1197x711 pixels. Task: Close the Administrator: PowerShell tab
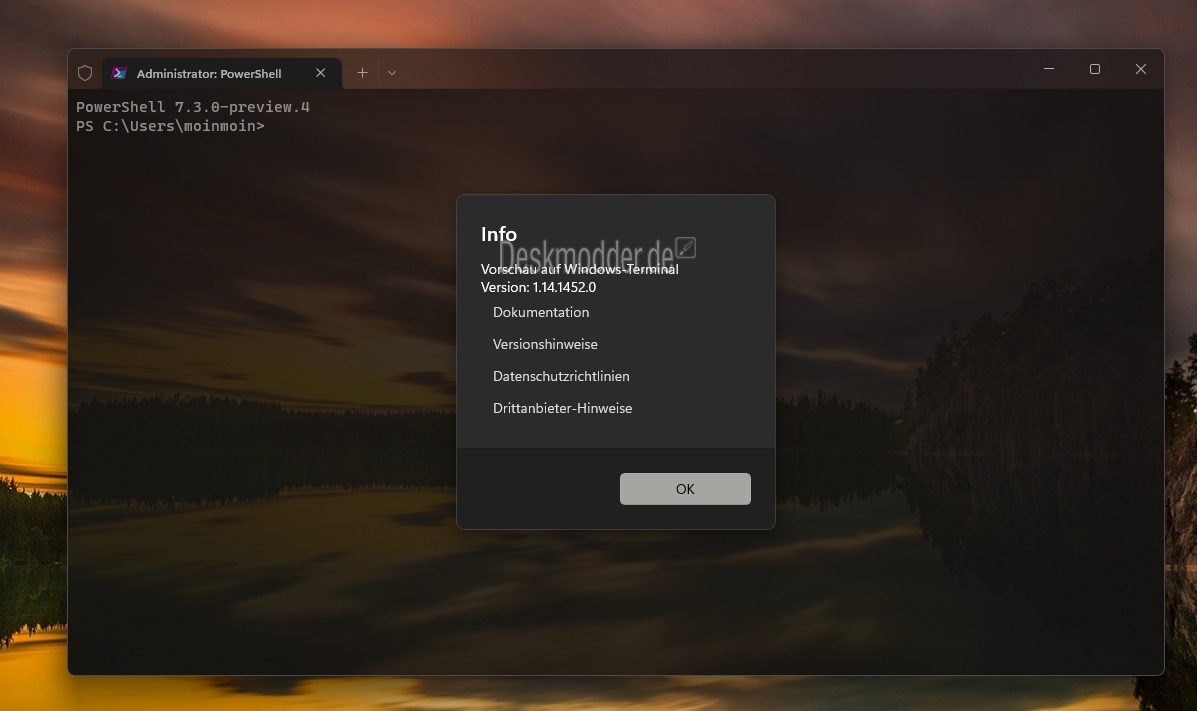[321, 73]
